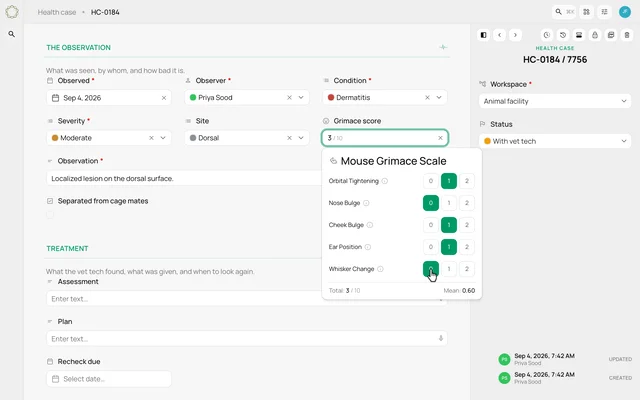Click the Mouse Grimace Scale title
The width and height of the screenshot is (640, 400).
point(393,161)
